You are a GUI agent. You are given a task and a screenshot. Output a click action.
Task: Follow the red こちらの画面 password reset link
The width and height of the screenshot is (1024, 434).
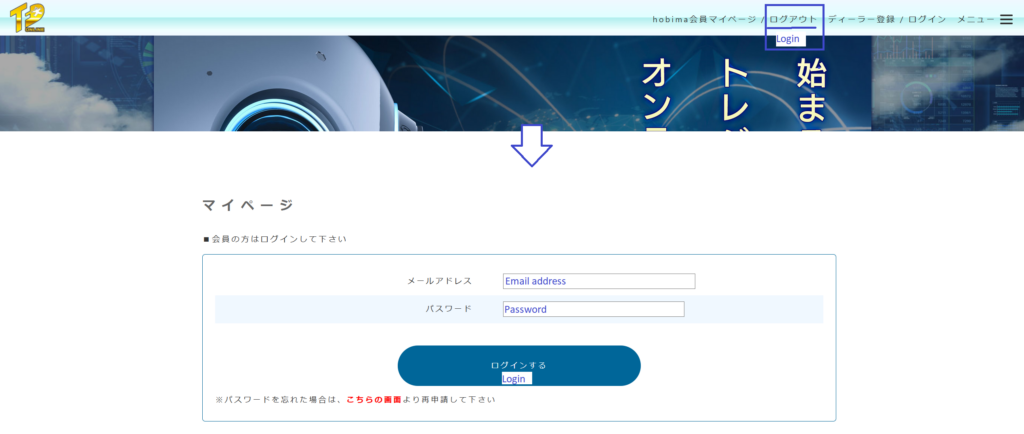374,399
